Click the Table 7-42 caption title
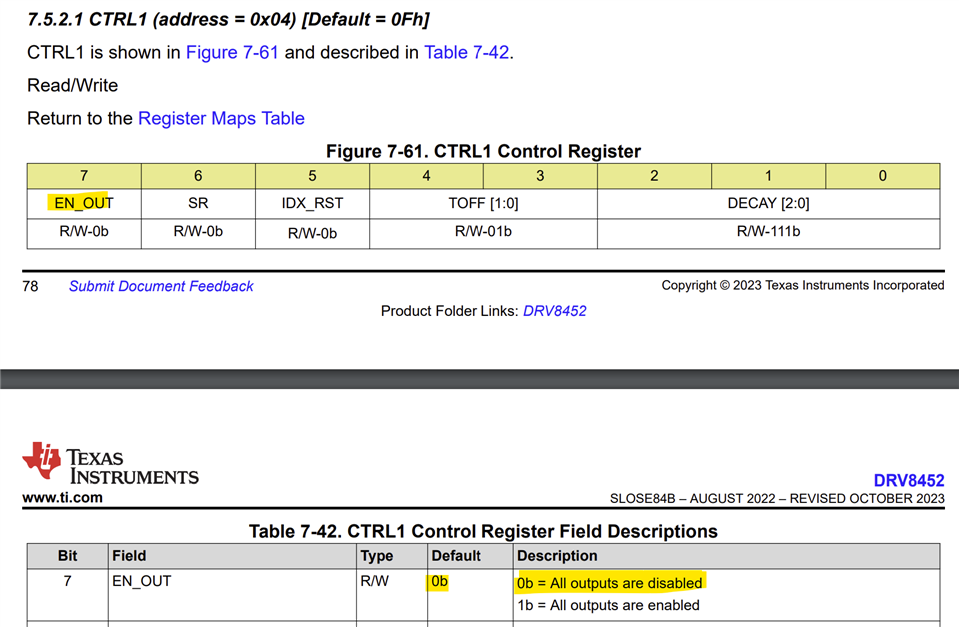Image resolution: width=959 pixels, height=627 pixels. click(x=483, y=531)
